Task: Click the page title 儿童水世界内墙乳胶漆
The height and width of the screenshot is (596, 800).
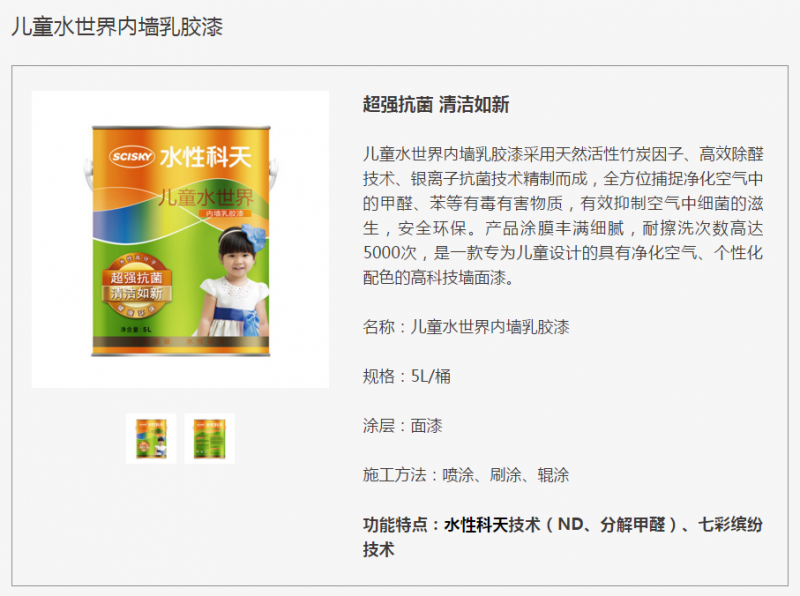Action: click(117, 27)
